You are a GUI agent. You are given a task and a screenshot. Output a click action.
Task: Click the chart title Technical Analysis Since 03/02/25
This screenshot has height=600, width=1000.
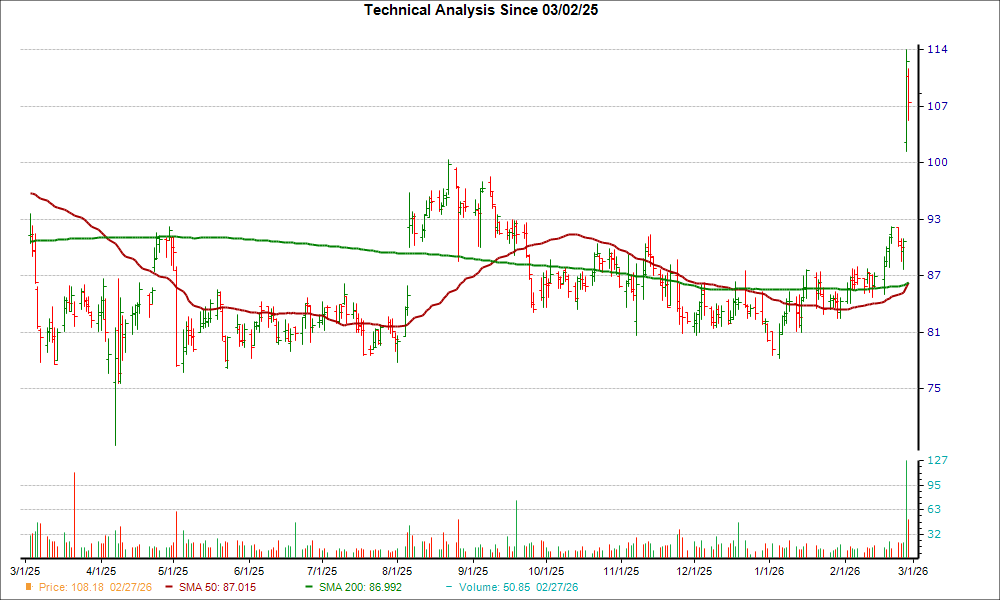tap(482, 11)
